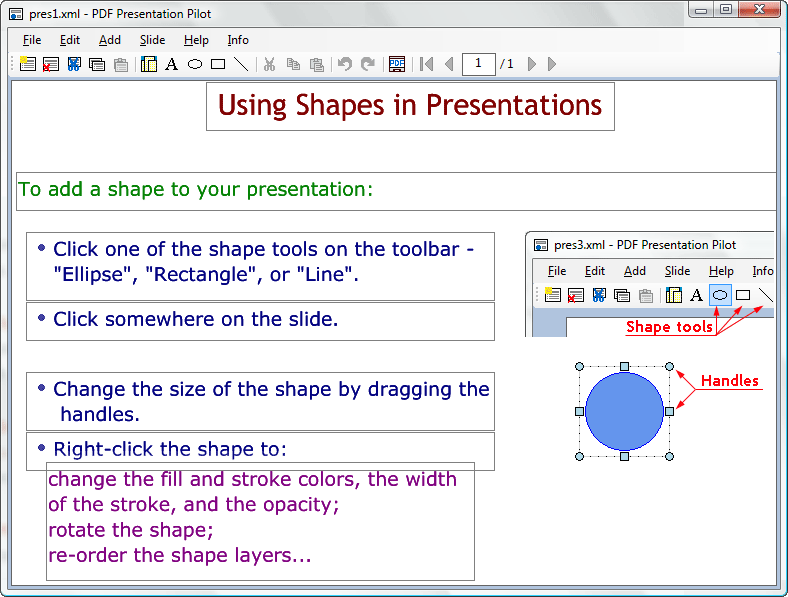Click the New Slide toolbar icon
The height and width of the screenshot is (597, 788).
(x=28, y=64)
